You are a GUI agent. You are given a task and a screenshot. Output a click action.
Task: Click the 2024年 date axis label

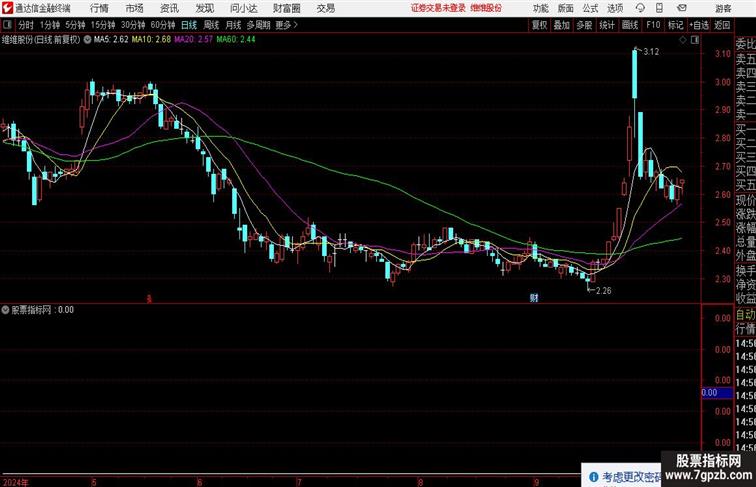[x=15, y=482]
